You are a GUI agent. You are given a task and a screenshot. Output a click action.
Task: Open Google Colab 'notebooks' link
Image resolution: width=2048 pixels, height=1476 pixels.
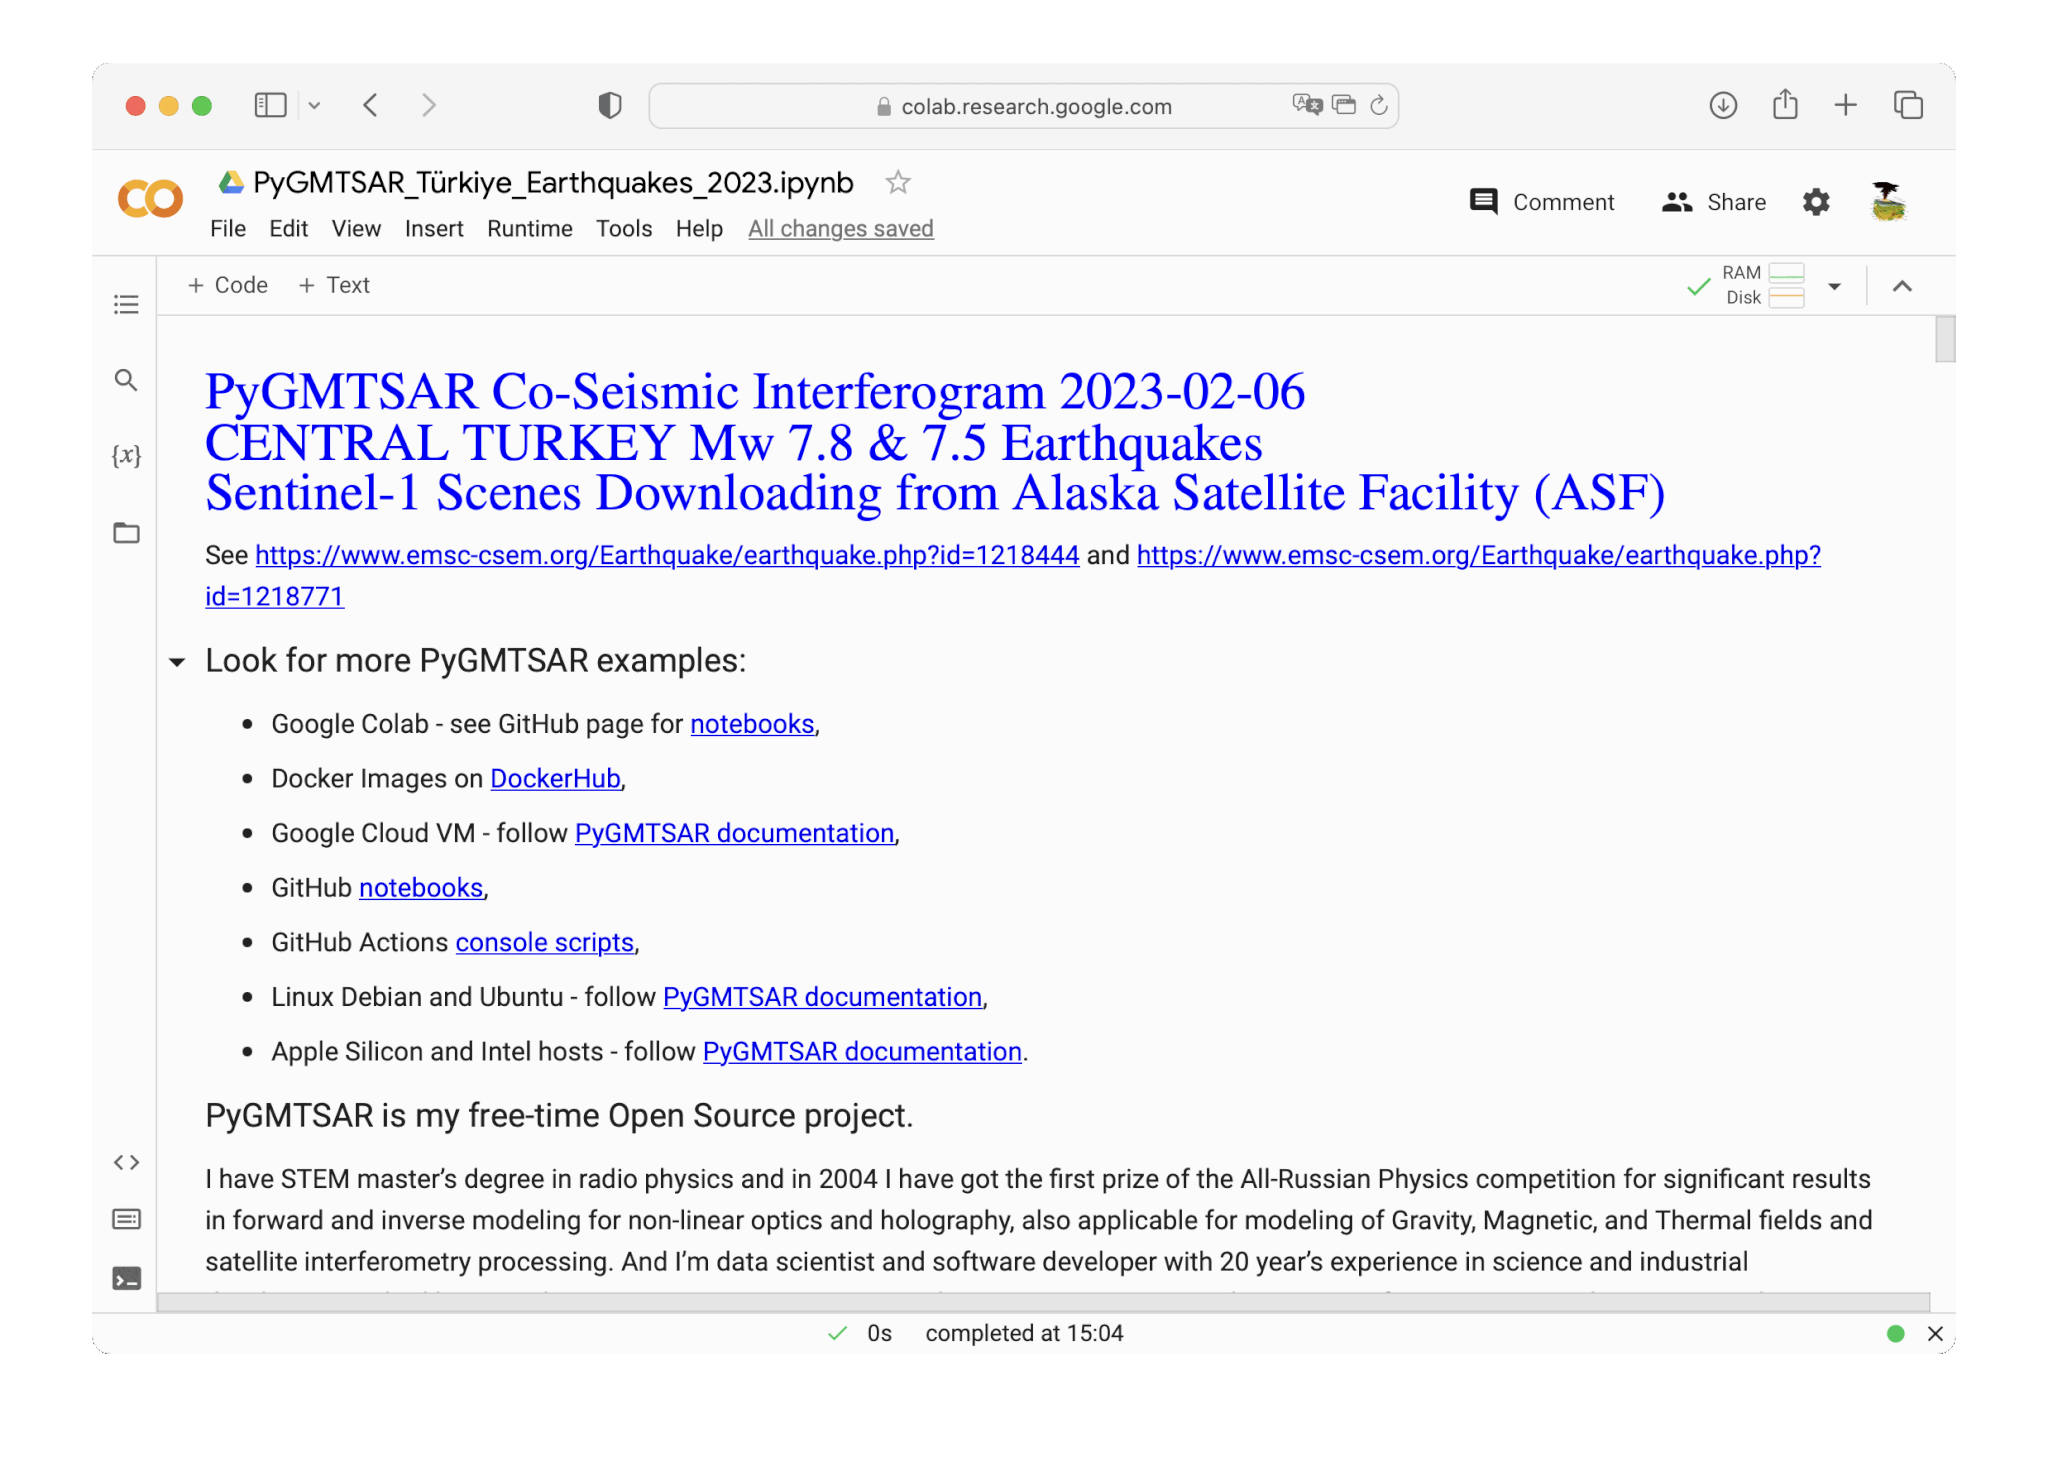[752, 724]
